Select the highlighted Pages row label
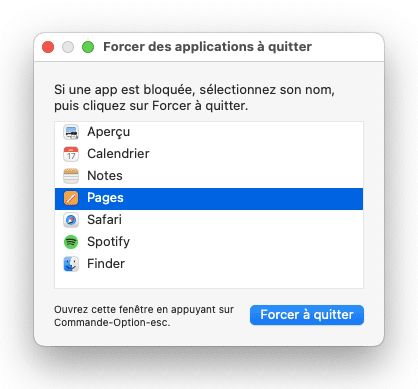 click(x=105, y=198)
